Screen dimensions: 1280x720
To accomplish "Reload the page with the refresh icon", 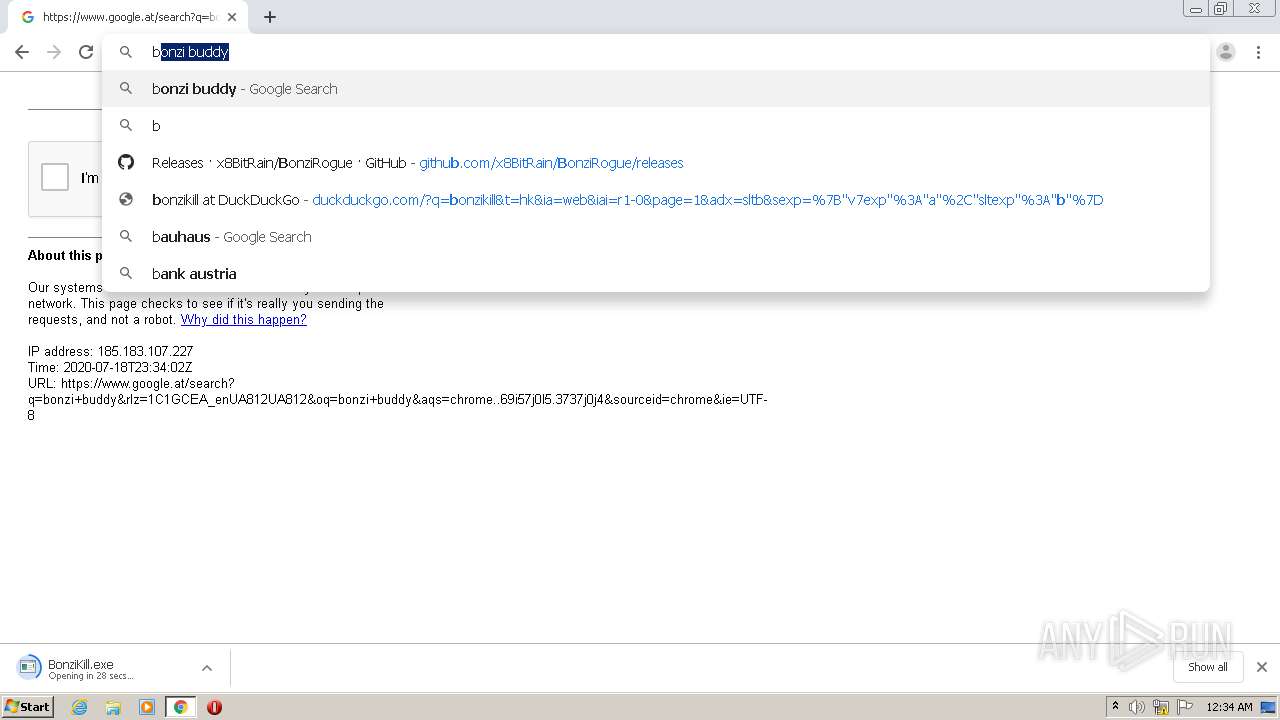I will click(x=86, y=52).
